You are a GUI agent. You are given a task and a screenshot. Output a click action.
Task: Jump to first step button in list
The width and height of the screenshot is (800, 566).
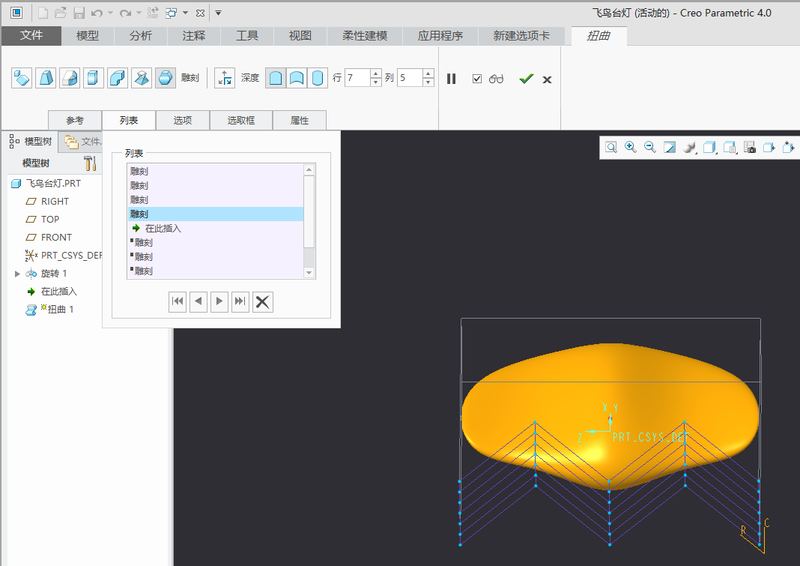pos(178,302)
